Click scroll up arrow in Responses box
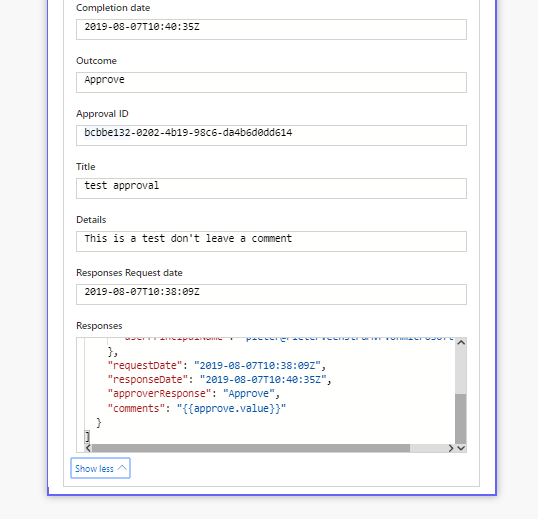538x519 pixels. click(461, 342)
